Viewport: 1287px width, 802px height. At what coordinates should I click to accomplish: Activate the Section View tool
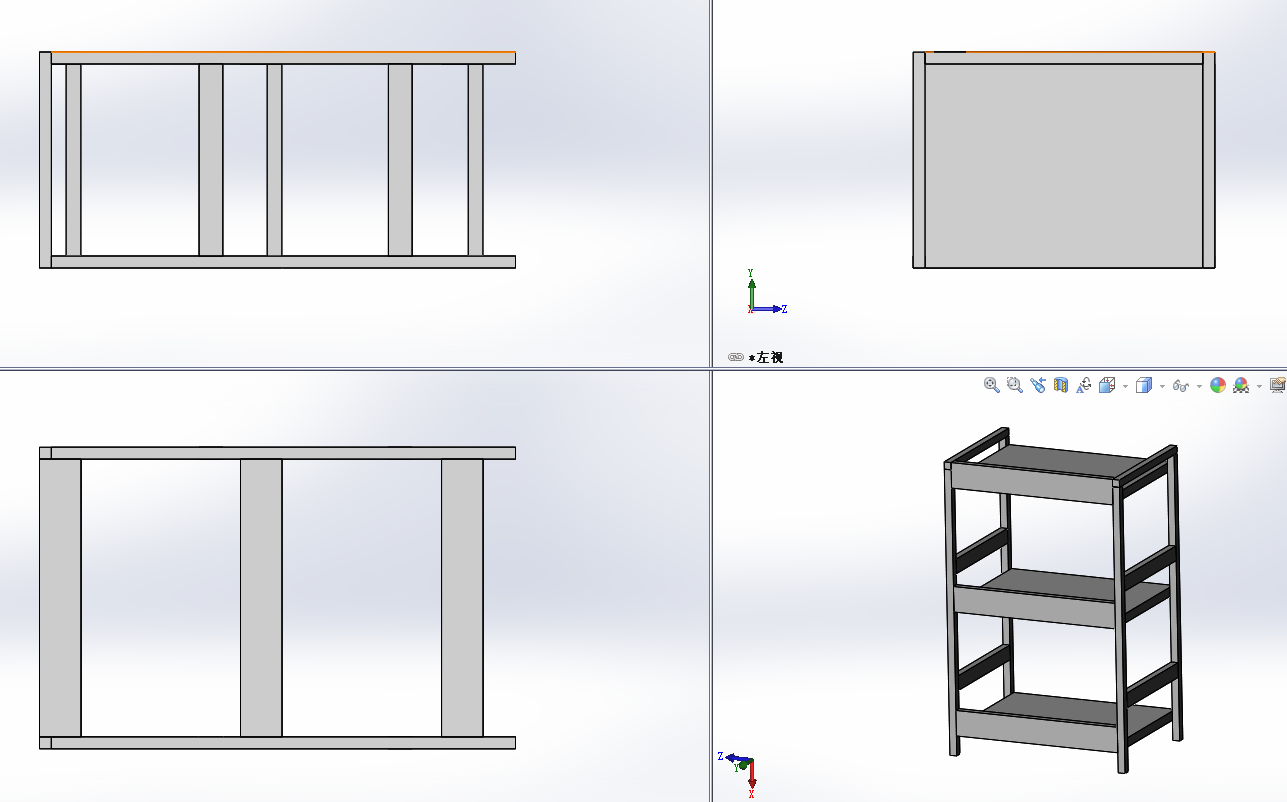point(1061,385)
